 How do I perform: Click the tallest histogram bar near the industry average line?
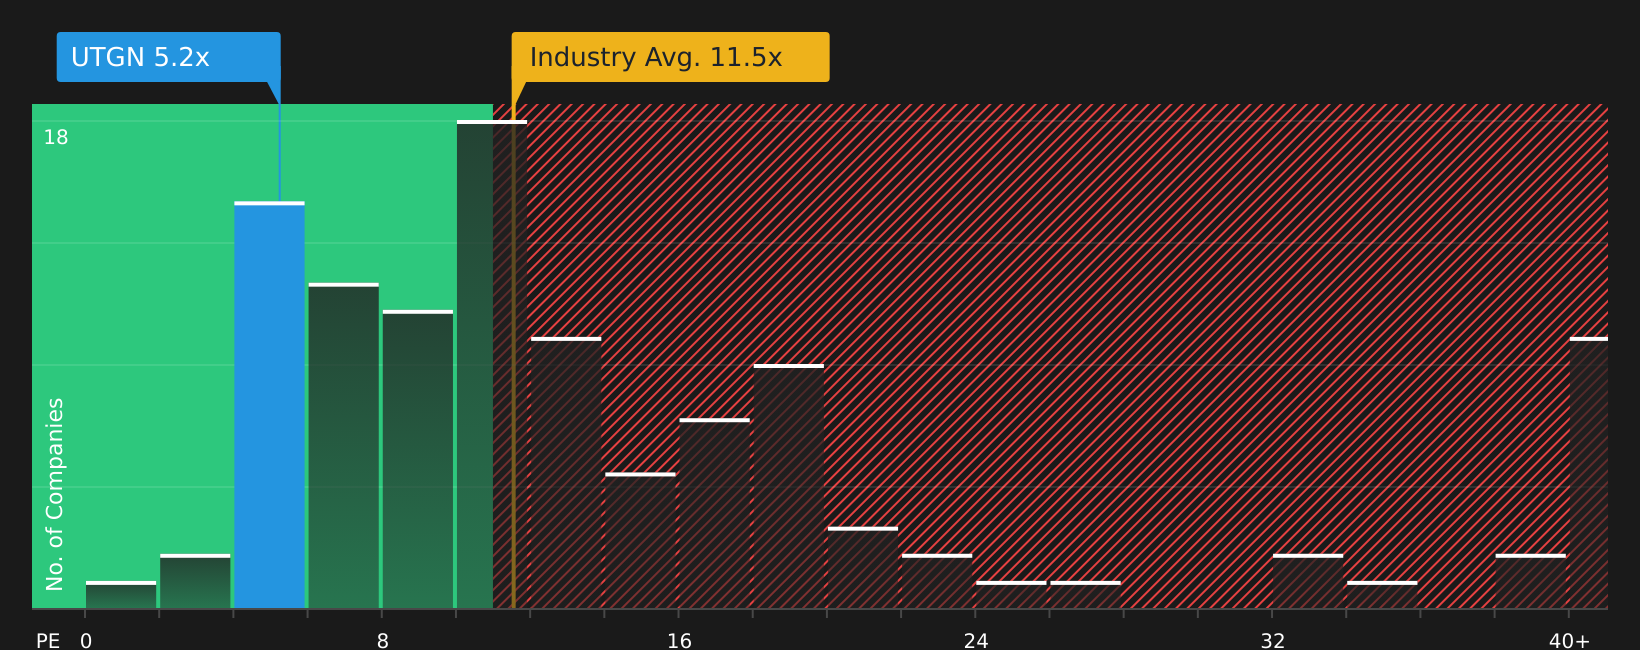click(x=492, y=364)
